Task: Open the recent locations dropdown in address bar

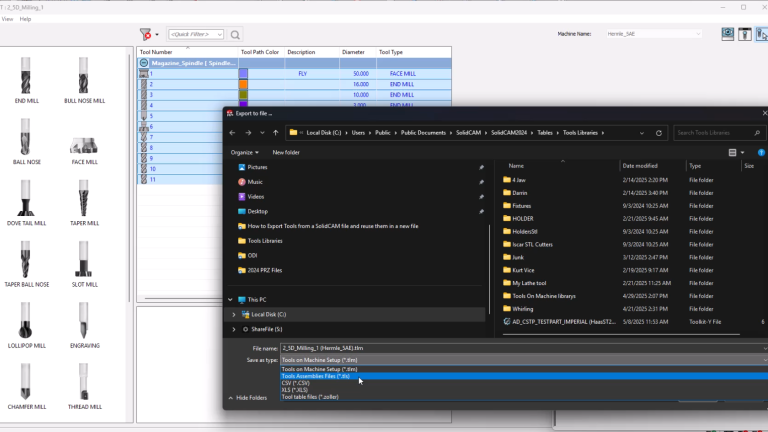Action: click(642, 133)
